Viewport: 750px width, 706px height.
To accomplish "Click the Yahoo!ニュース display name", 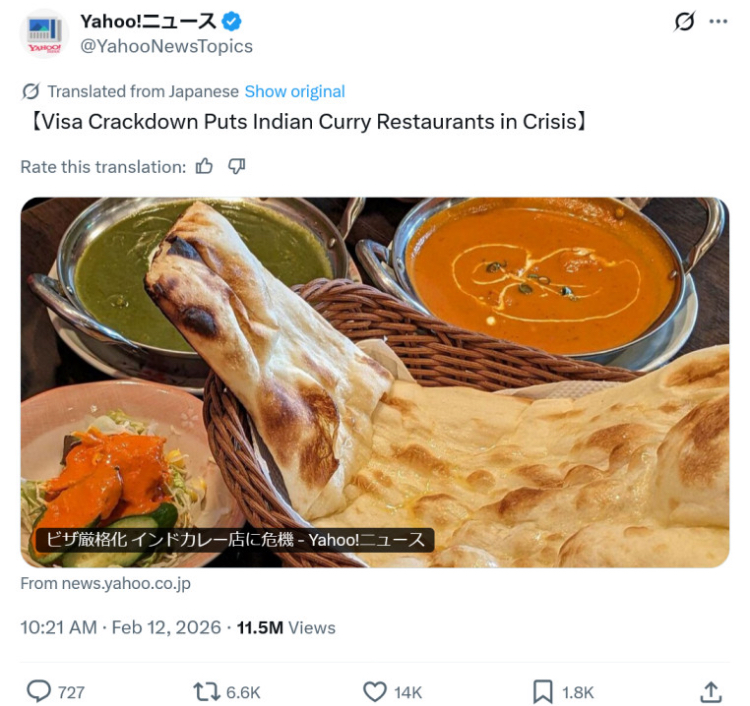I will 148,22.
